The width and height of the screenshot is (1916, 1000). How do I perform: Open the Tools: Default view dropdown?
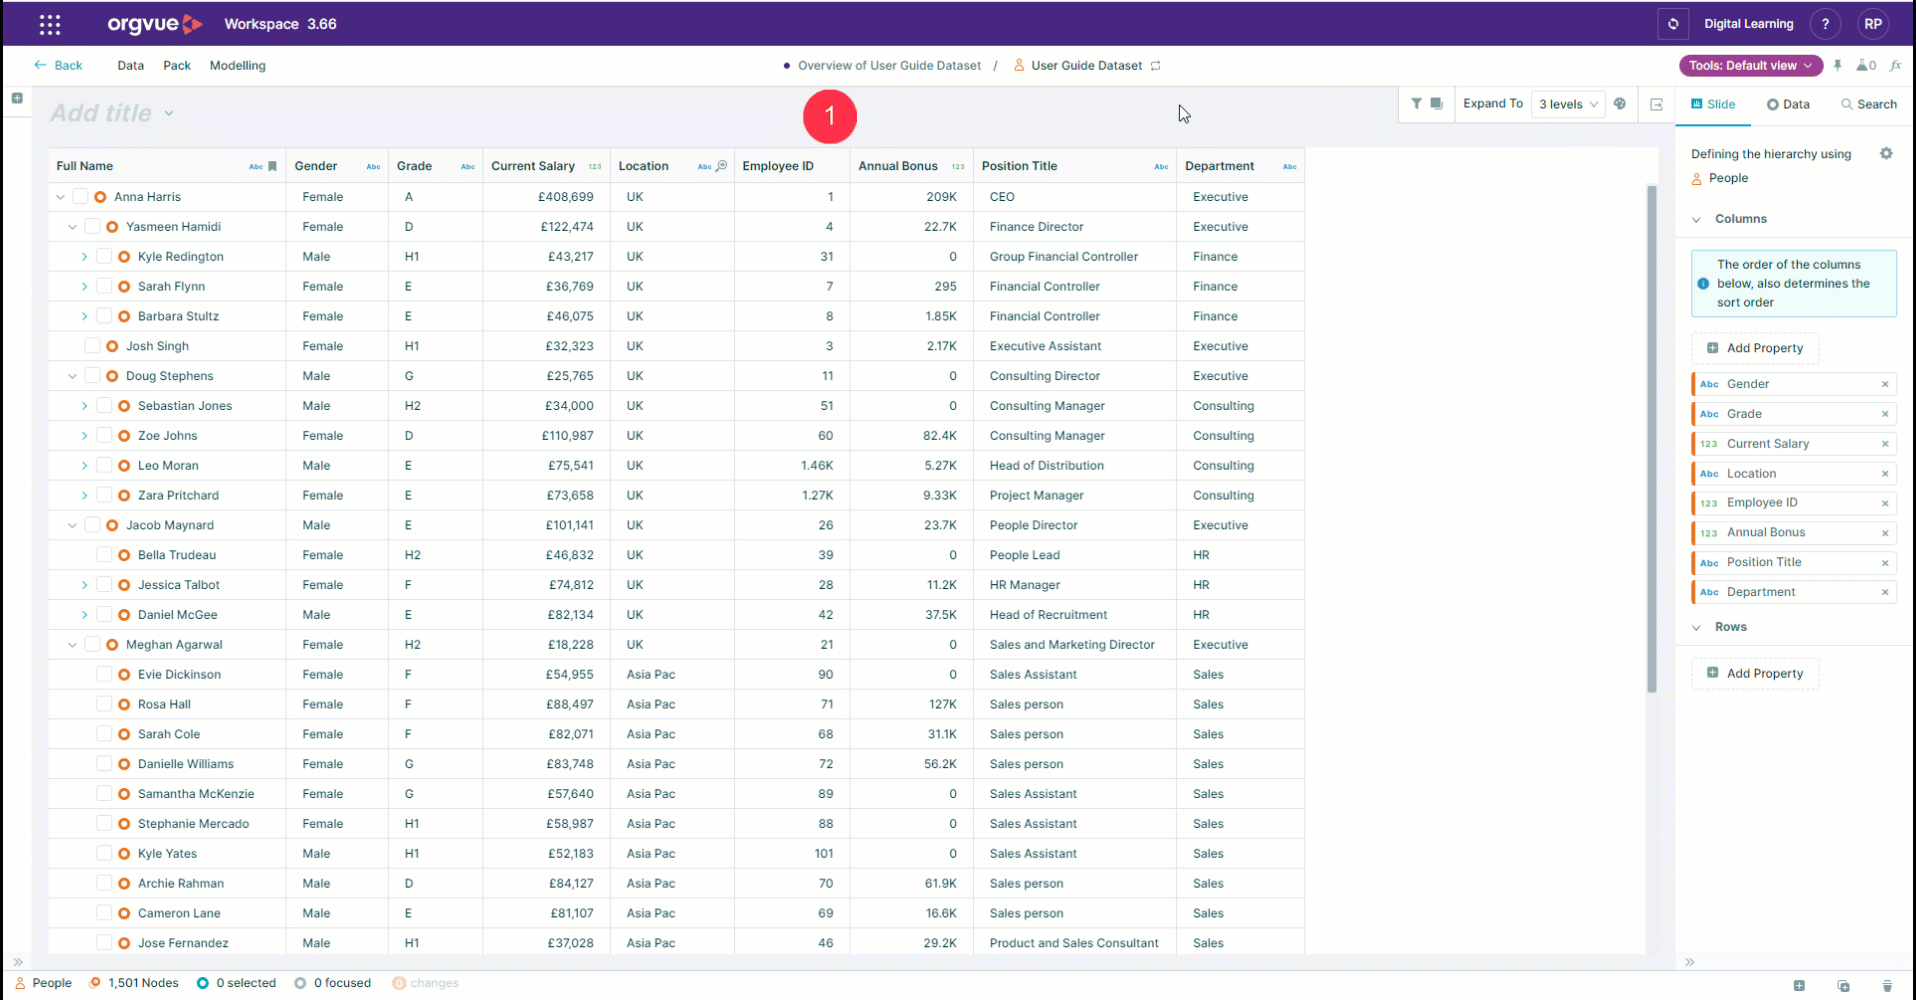[1750, 66]
